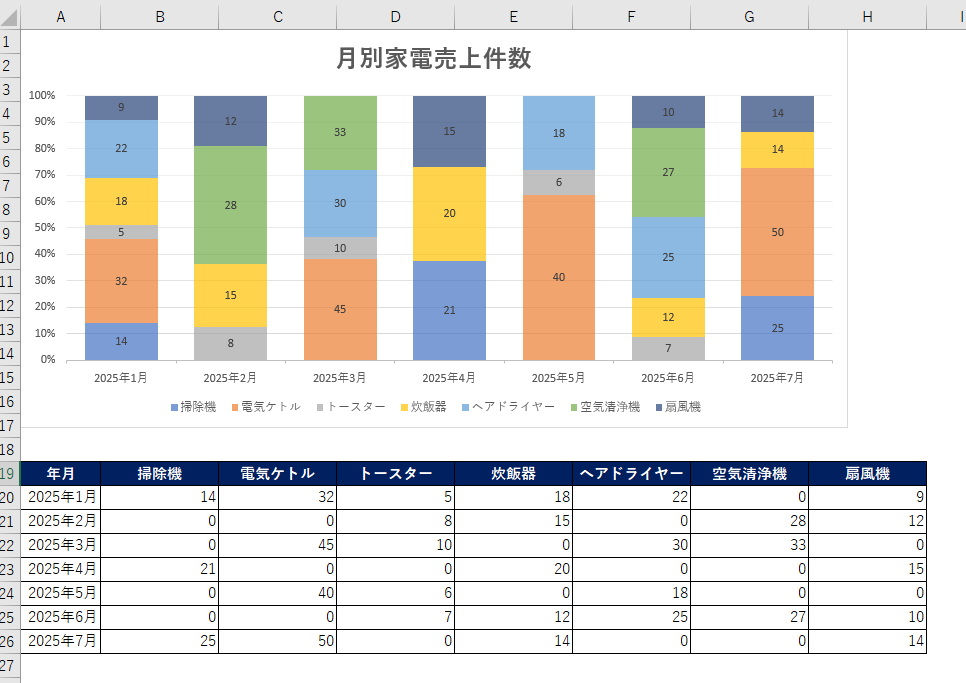Select the 掃除機 value 21 for 2025年4月
Viewport: 966px width, 683px height.
(160, 569)
